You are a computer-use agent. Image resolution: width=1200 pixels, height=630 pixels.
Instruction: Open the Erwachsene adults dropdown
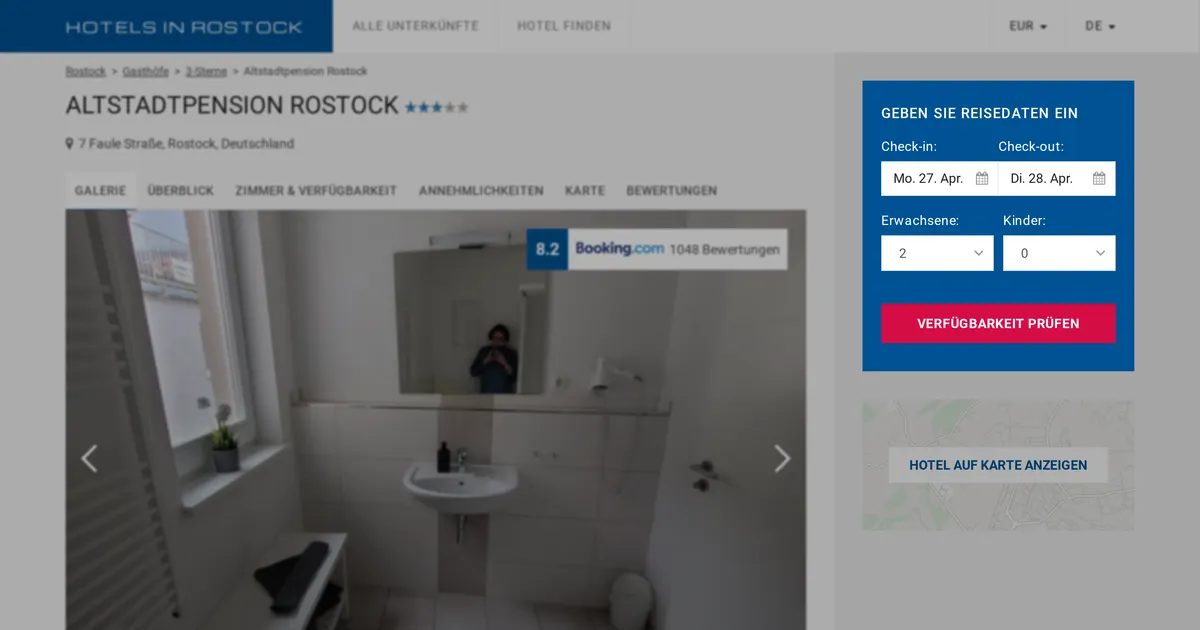(937, 253)
